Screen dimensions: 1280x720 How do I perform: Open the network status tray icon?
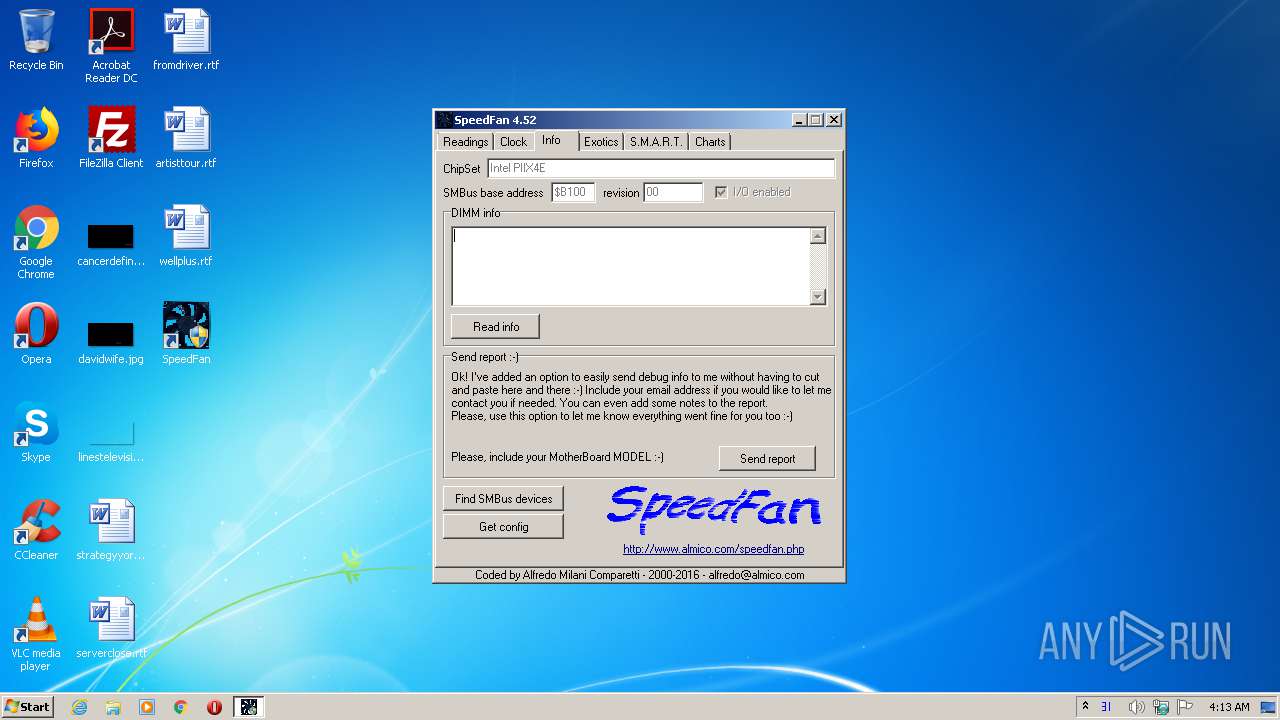1161,707
